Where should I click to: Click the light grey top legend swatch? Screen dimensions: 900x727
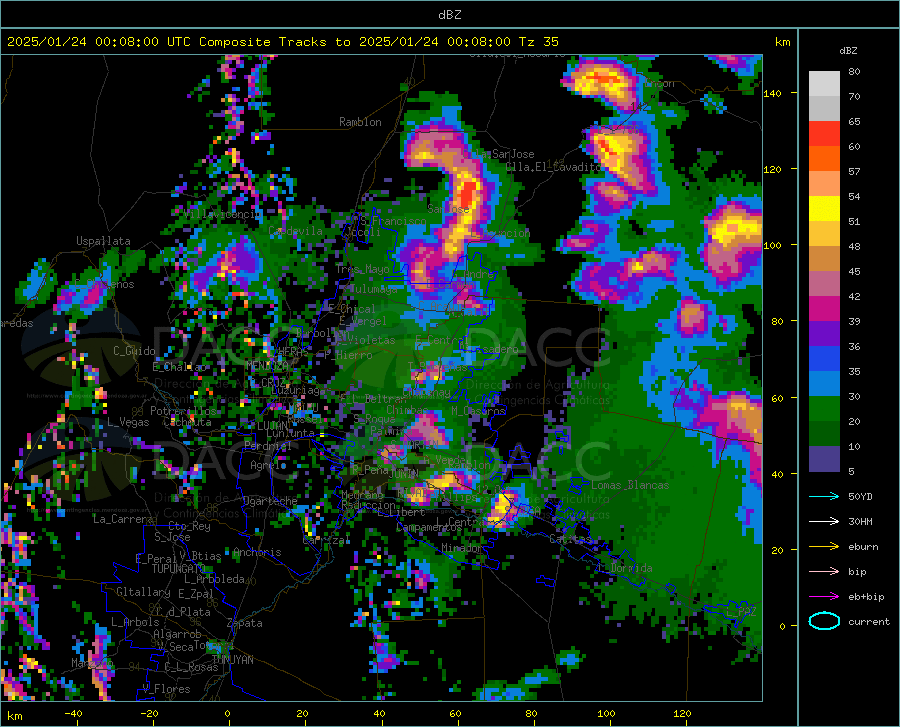(824, 84)
